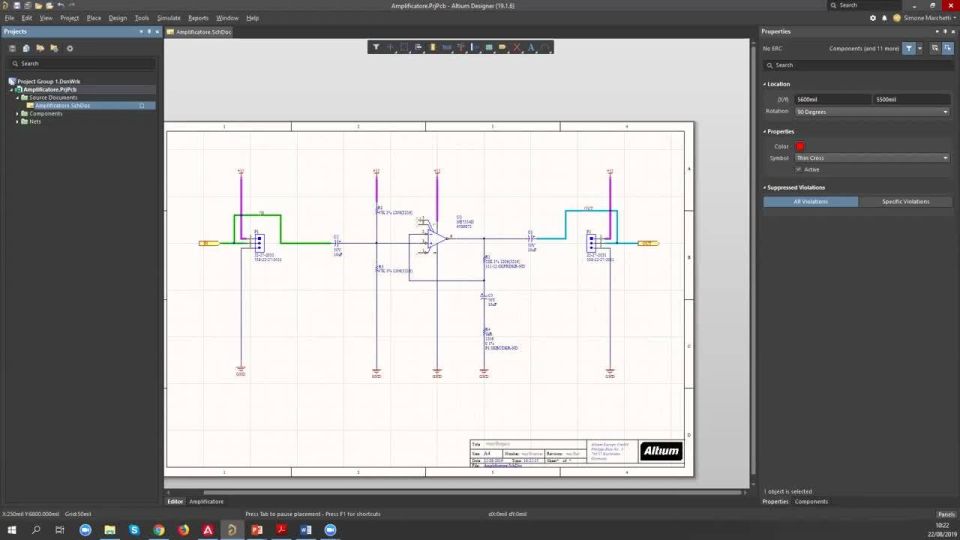Screen dimensions: 960x540
Task: Click the undo arrow in the quick access bar
Action: [x=61, y=6]
